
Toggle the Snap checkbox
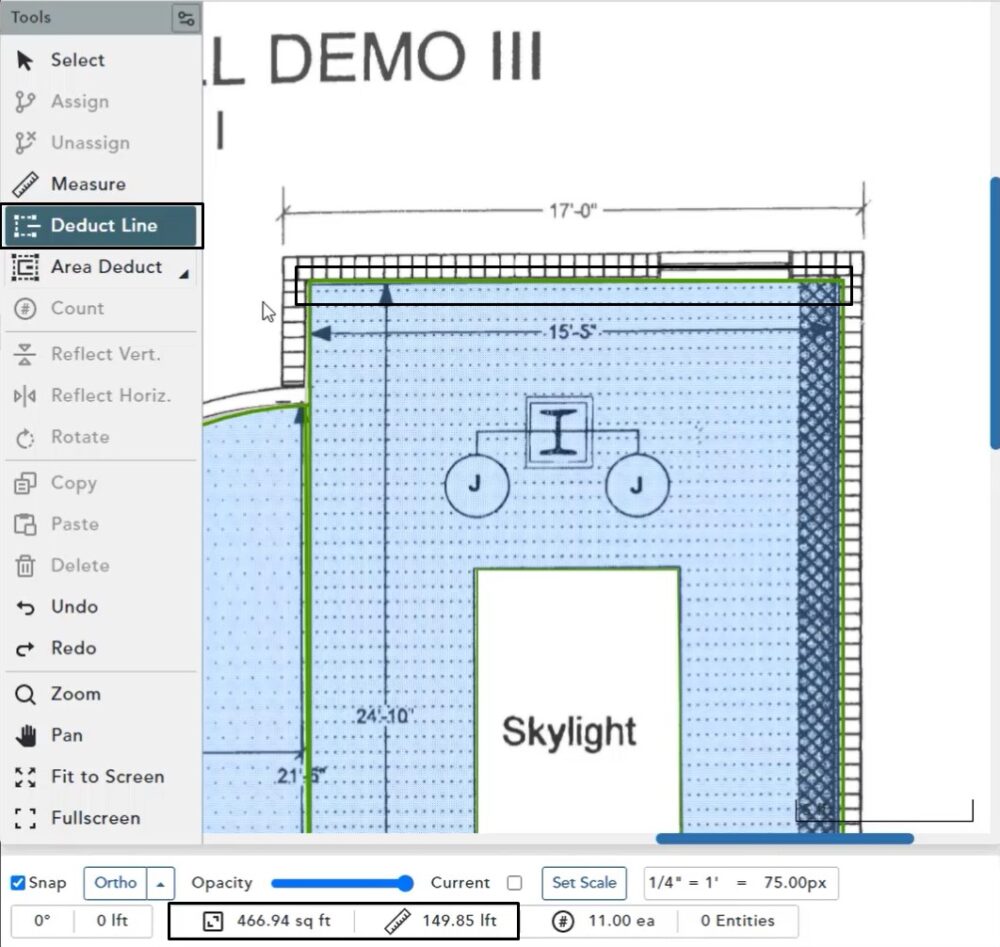(x=18, y=883)
